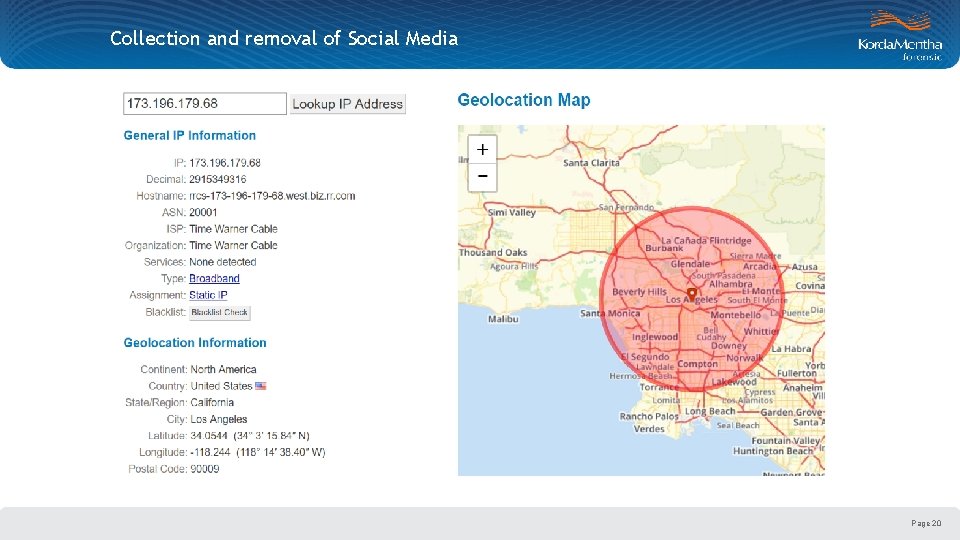Image resolution: width=960 pixels, height=540 pixels.
Task: Select the State/Region value California
Action: 212,403
